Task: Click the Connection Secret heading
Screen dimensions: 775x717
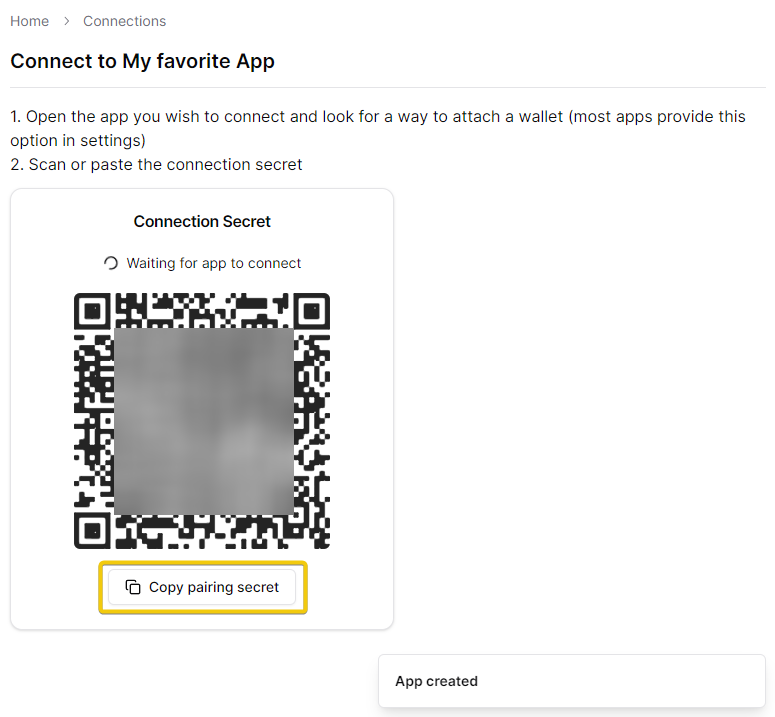Action: click(202, 221)
